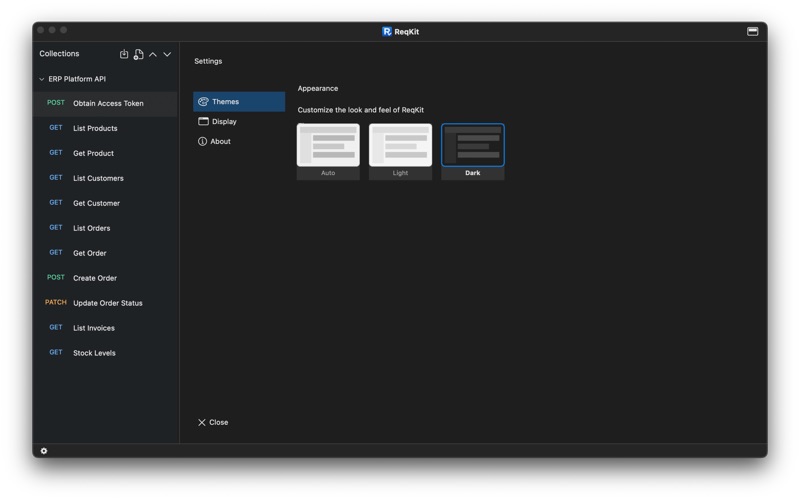
Task: Toggle the layout icon in title bar
Action: click(x=753, y=31)
